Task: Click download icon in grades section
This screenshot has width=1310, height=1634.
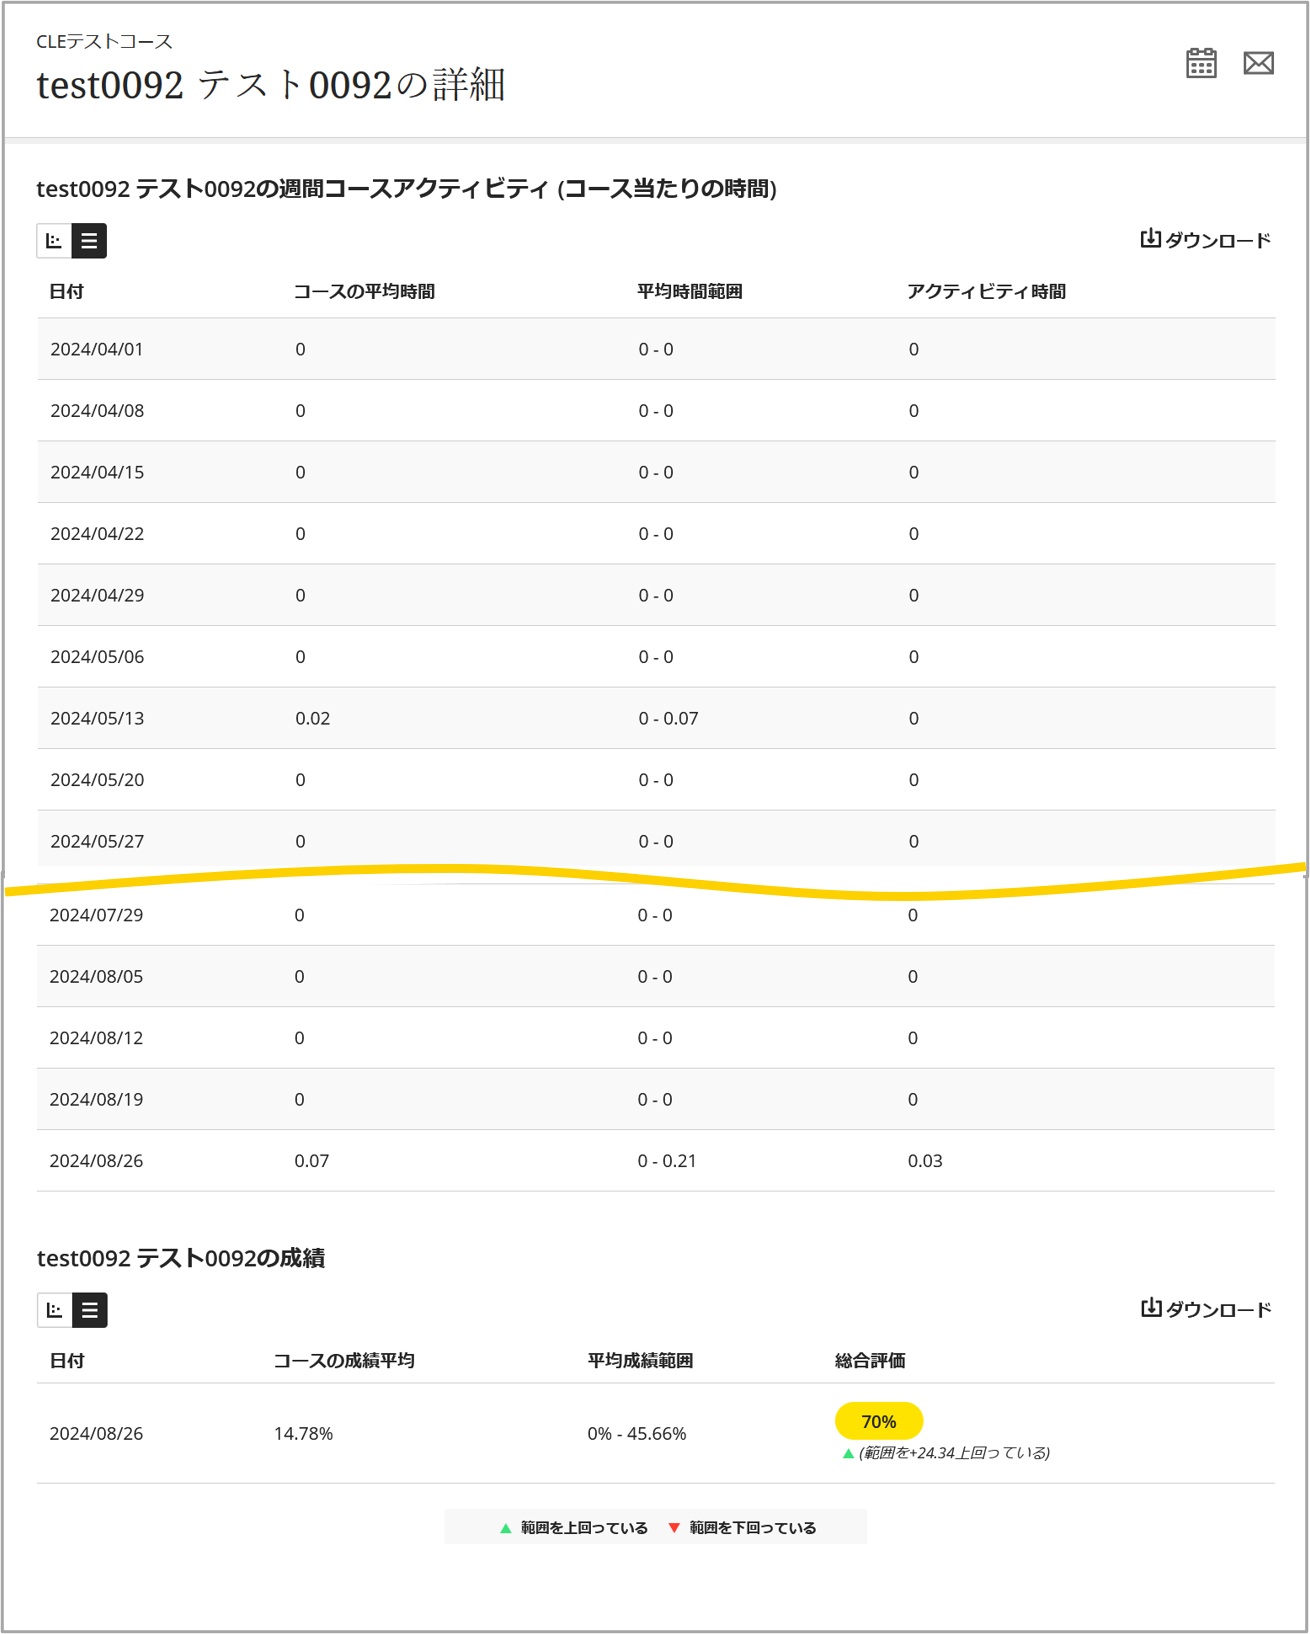Action: pyautogui.click(x=1151, y=1308)
